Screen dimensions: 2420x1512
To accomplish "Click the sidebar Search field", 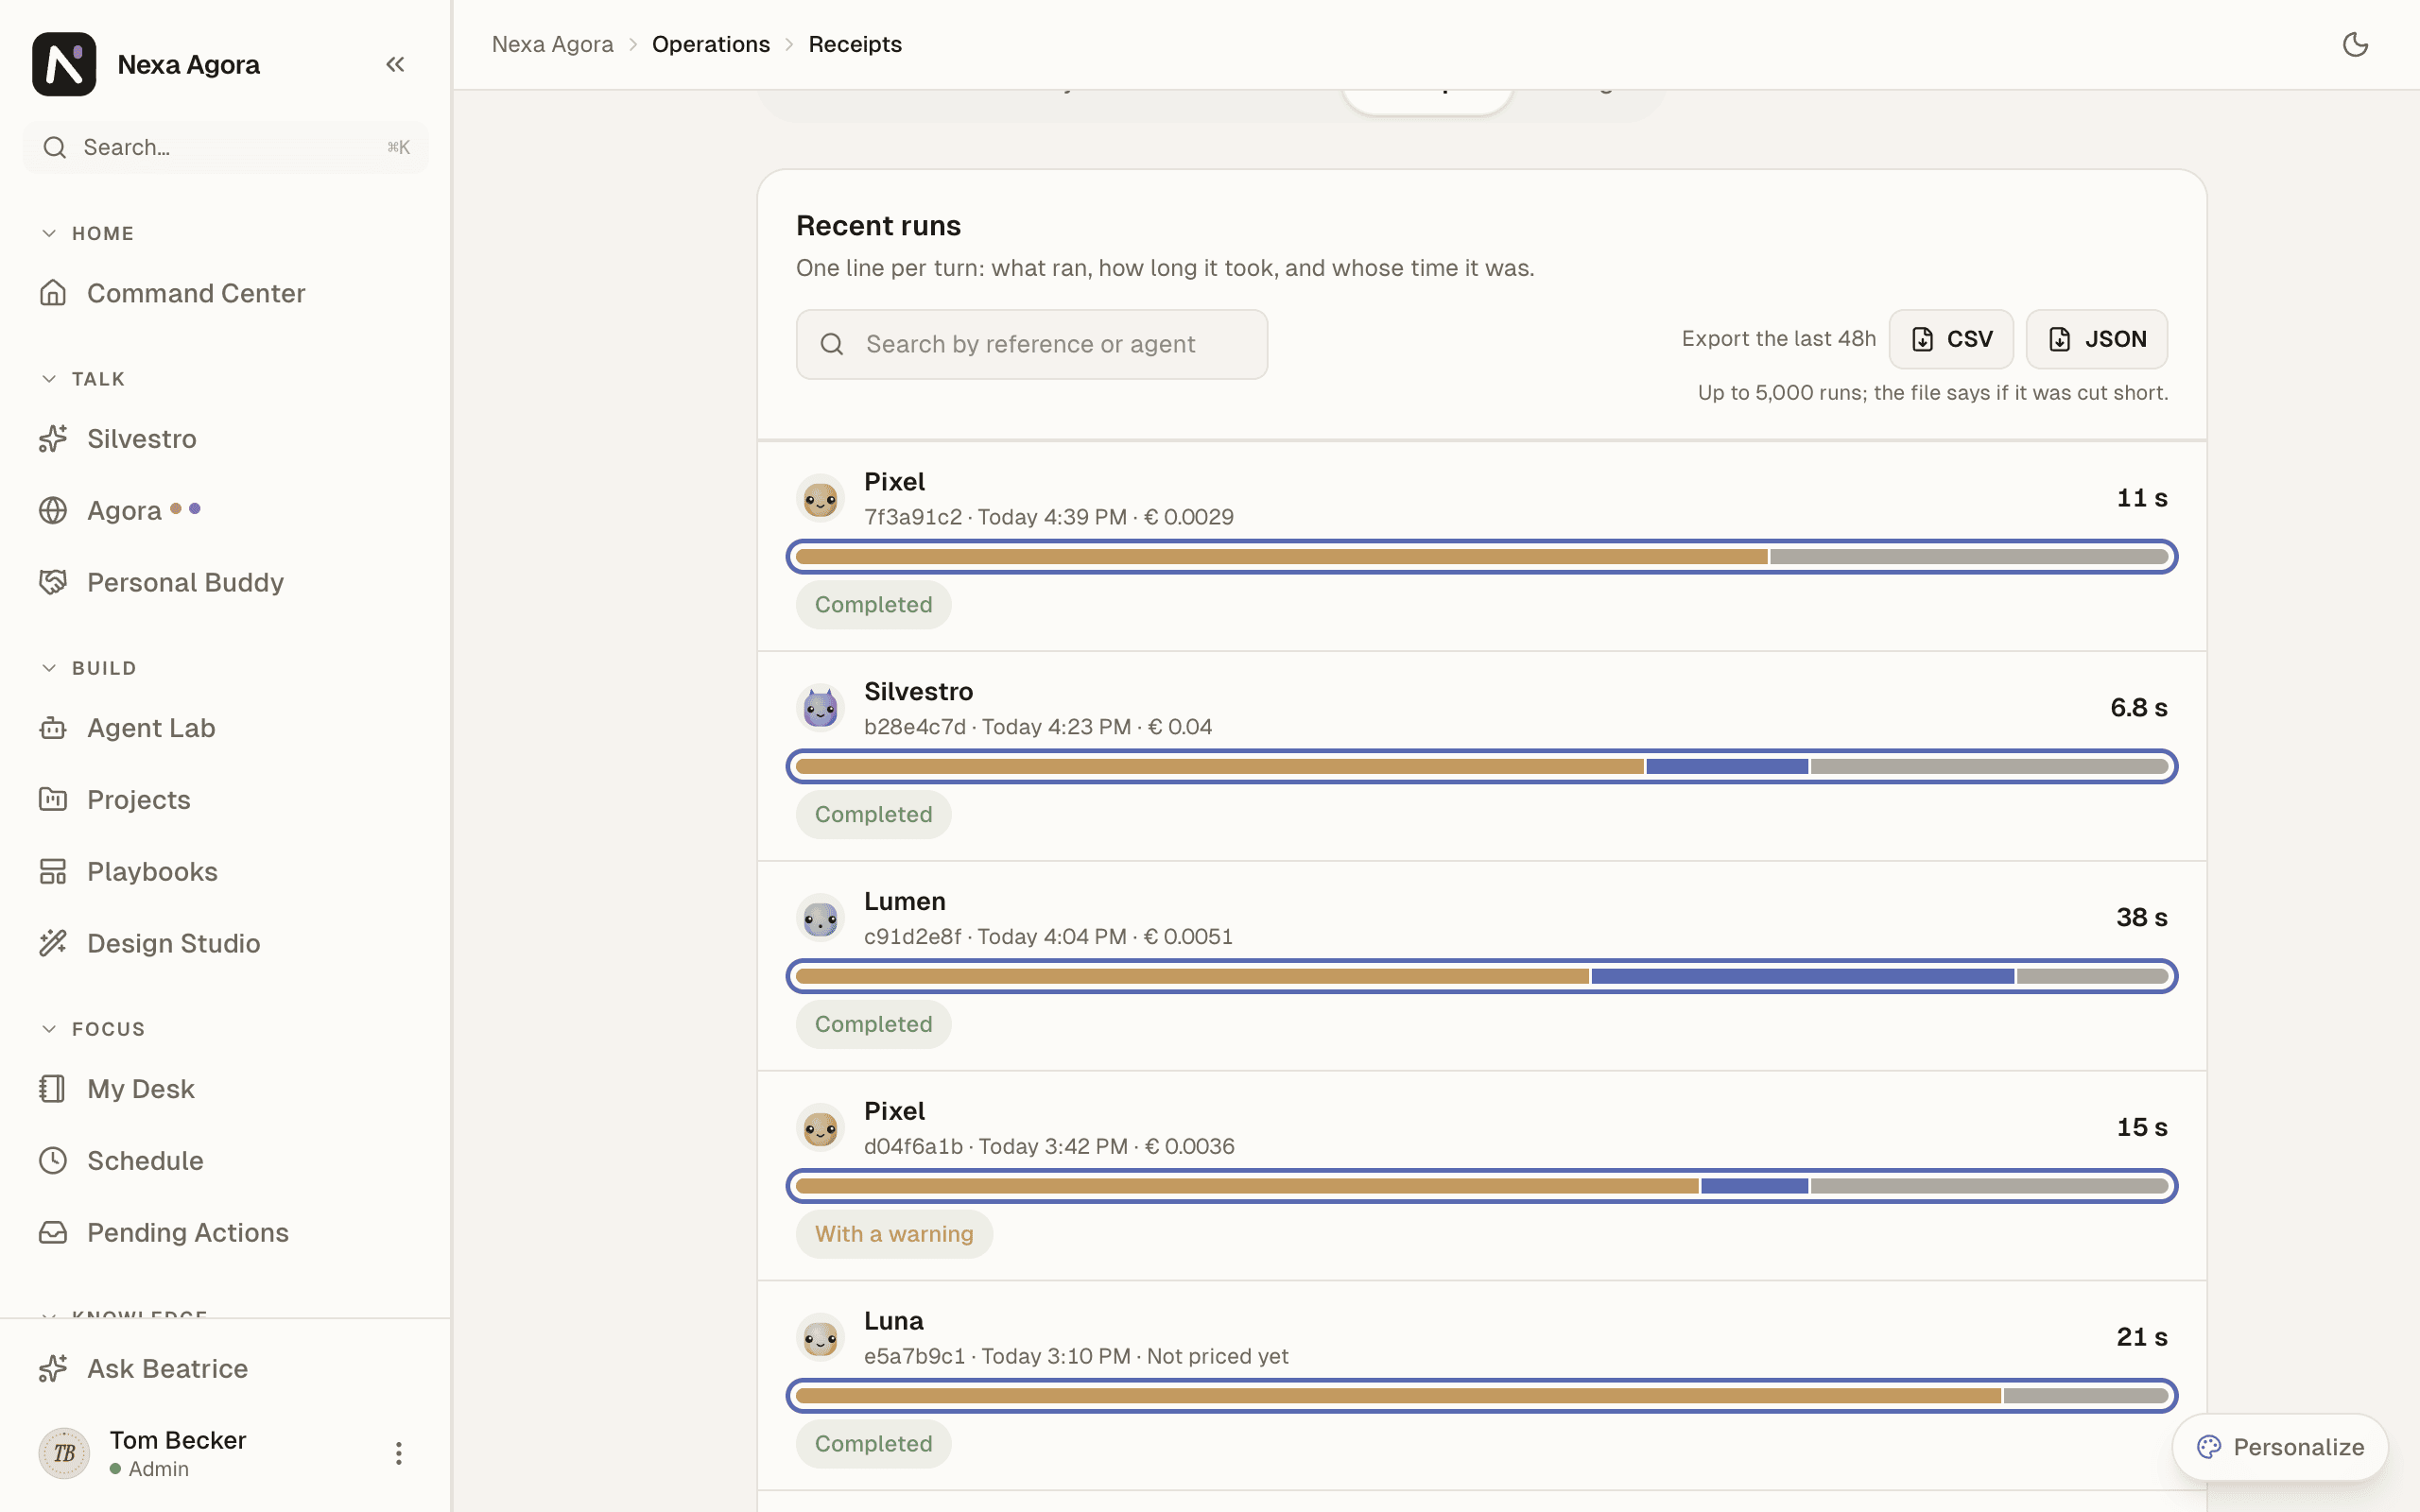I will coord(226,148).
